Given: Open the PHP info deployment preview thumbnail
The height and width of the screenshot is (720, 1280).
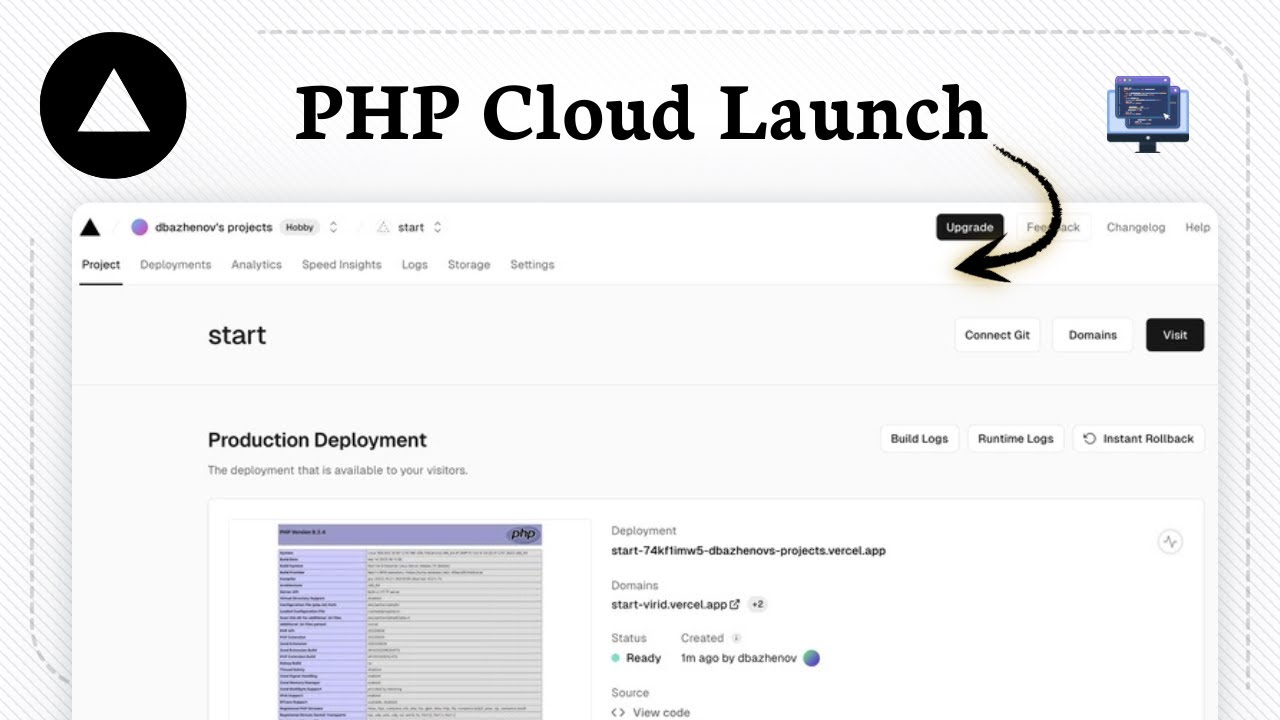Looking at the screenshot, I should [410, 620].
